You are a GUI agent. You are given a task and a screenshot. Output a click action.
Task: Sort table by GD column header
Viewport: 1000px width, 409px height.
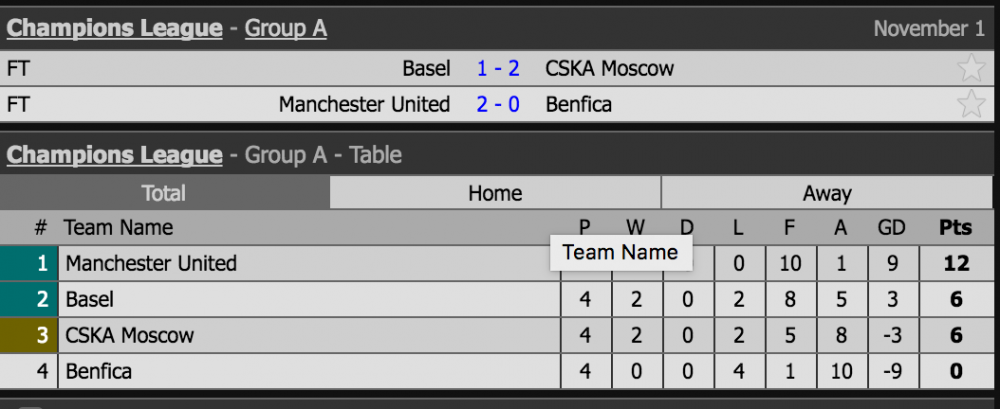pos(891,228)
